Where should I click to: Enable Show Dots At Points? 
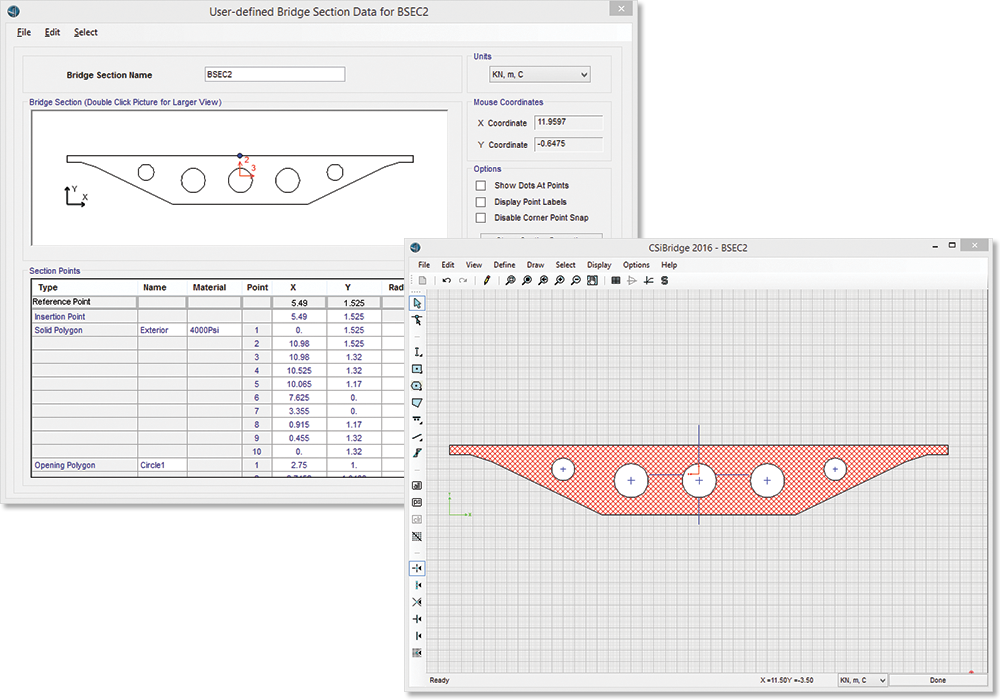[x=481, y=186]
